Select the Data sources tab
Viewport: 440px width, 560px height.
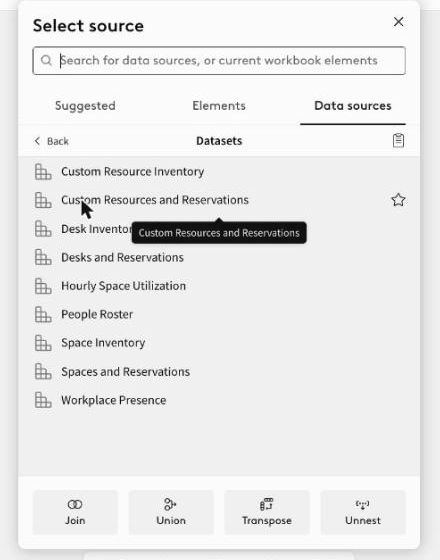(353, 106)
